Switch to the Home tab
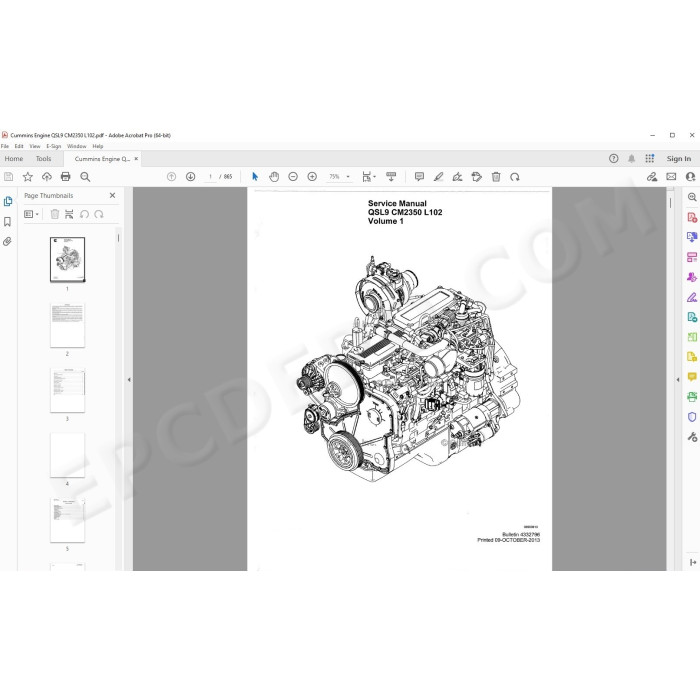The width and height of the screenshot is (700, 700). click(14, 159)
